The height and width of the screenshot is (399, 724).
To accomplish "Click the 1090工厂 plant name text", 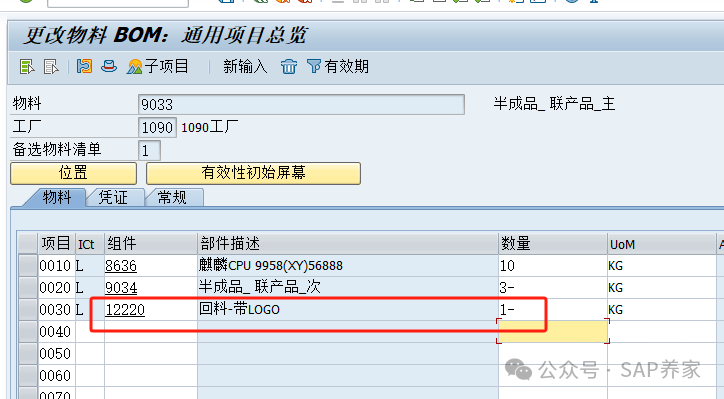I will click(x=210, y=127).
